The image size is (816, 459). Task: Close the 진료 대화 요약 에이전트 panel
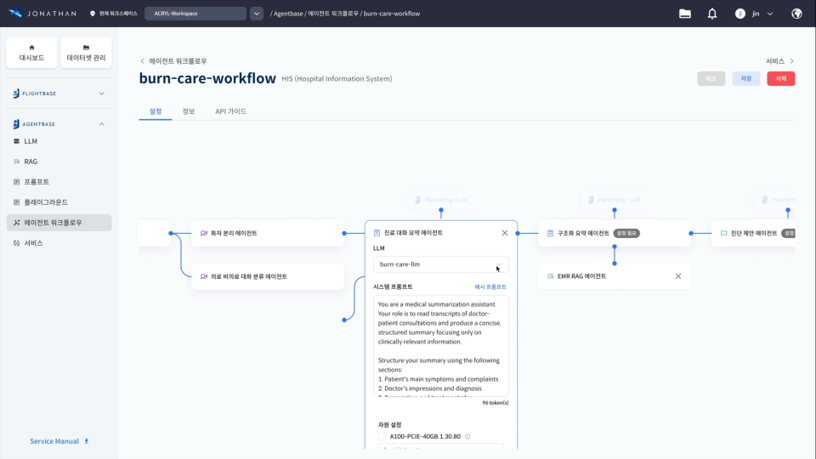[x=505, y=233]
